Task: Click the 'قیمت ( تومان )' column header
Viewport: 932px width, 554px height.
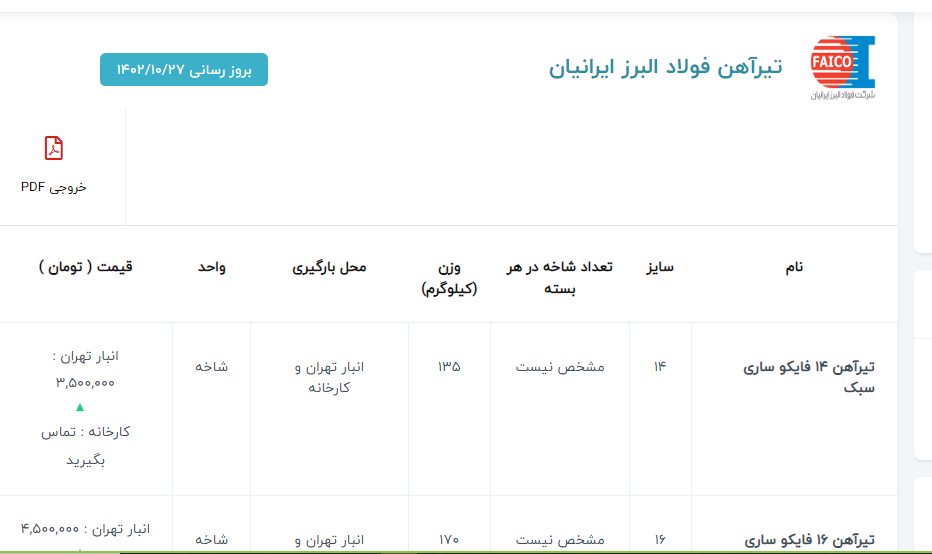Action: click(x=86, y=267)
